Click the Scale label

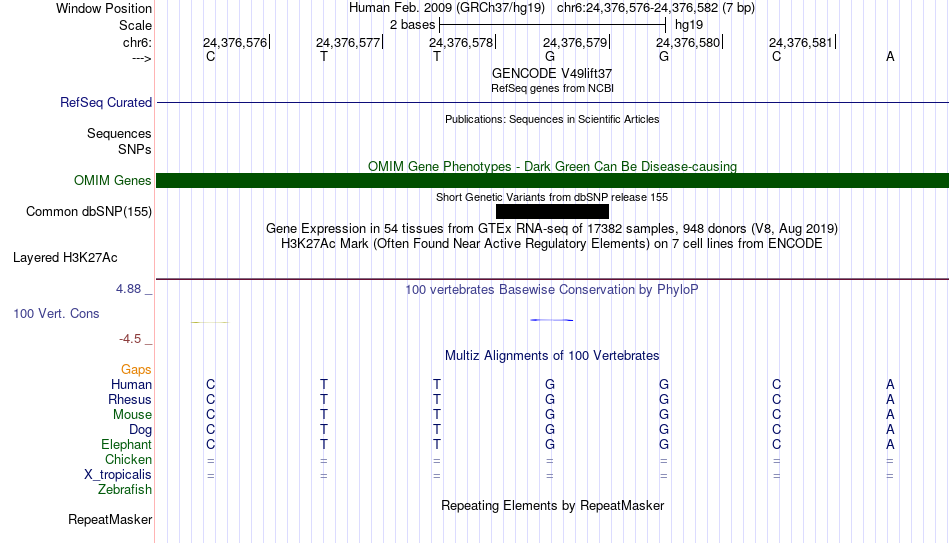(136, 25)
